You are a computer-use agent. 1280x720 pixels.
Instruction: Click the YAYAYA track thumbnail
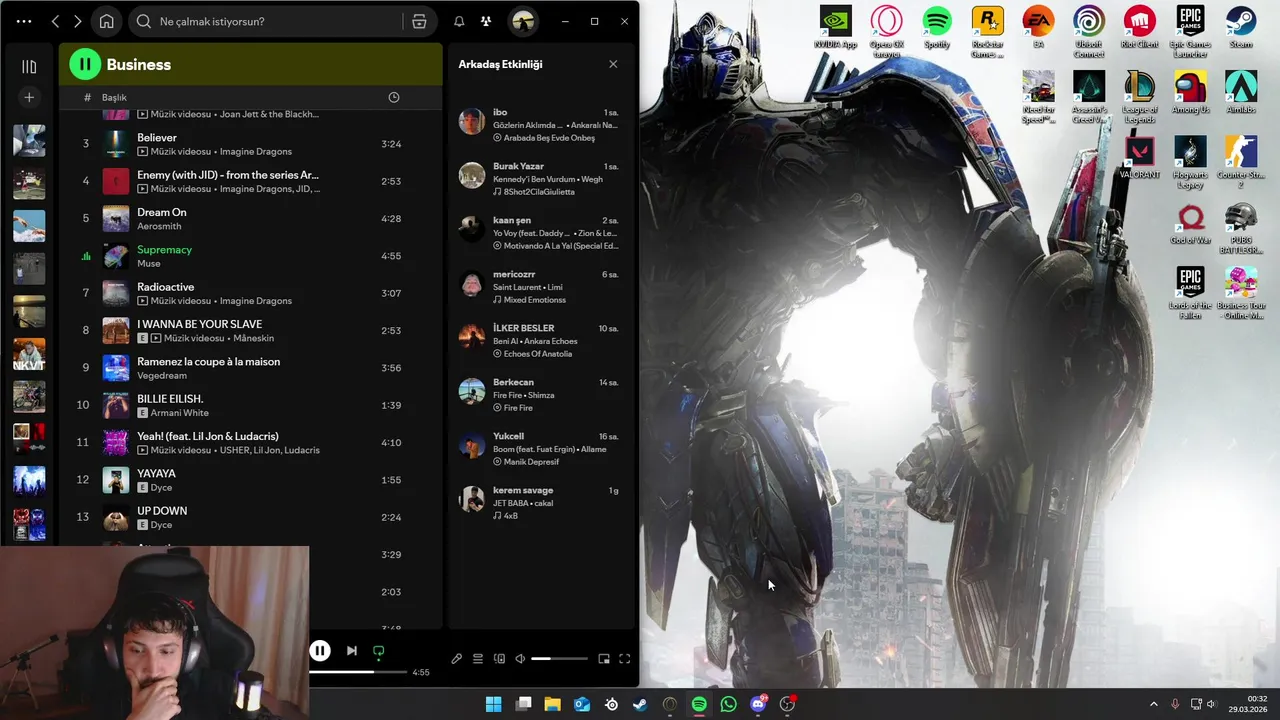pos(116,480)
